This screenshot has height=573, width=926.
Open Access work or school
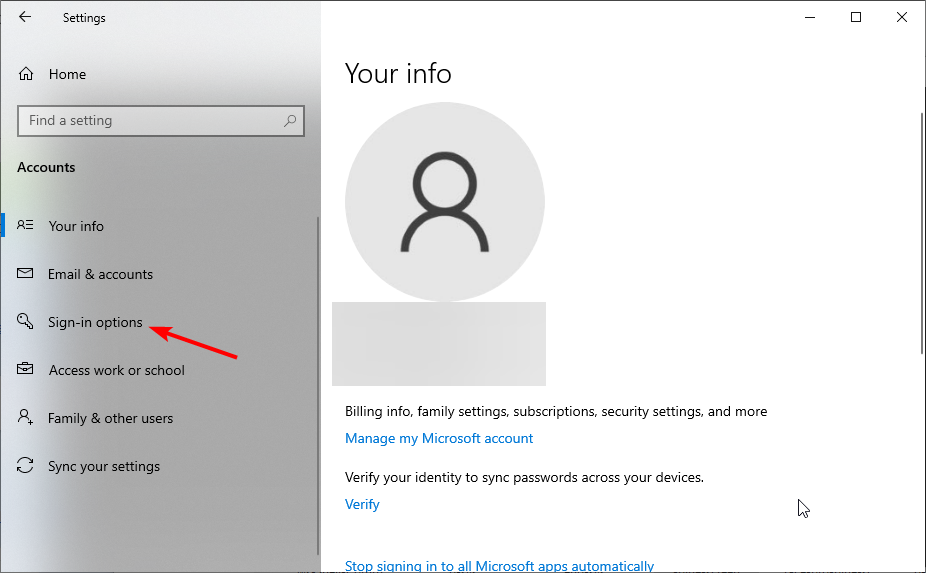pos(117,370)
